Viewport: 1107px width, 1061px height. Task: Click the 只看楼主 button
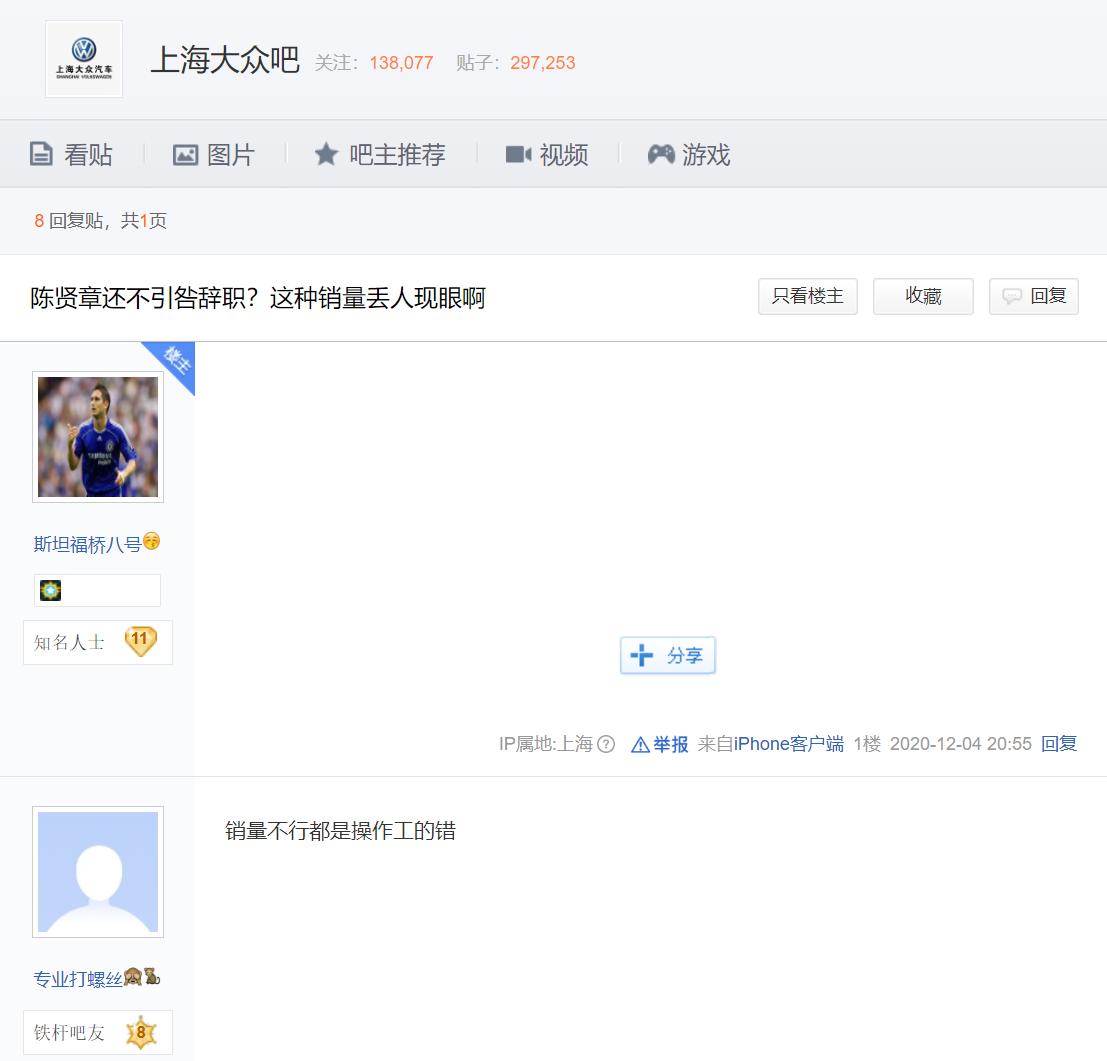pos(807,296)
